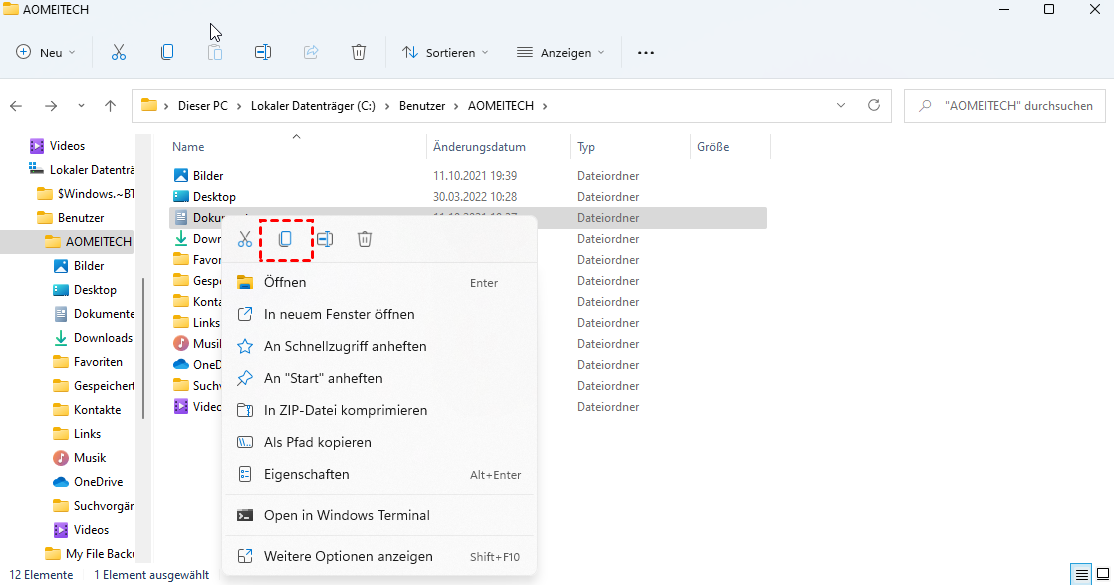
Task: Choose An "Start" anheften
Action: pos(379,378)
